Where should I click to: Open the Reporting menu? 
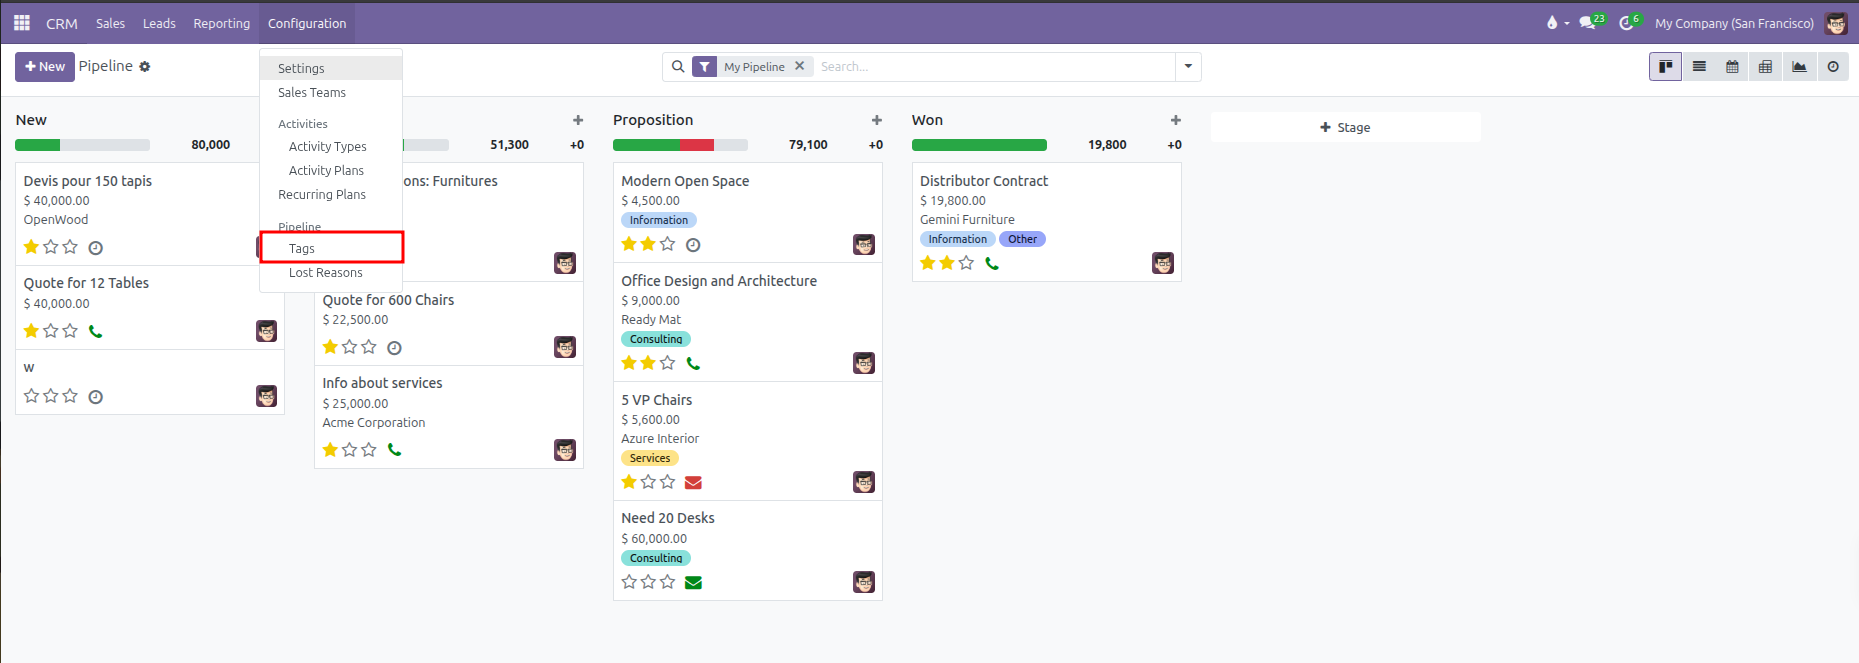pyautogui.click(x=222, y=23)
